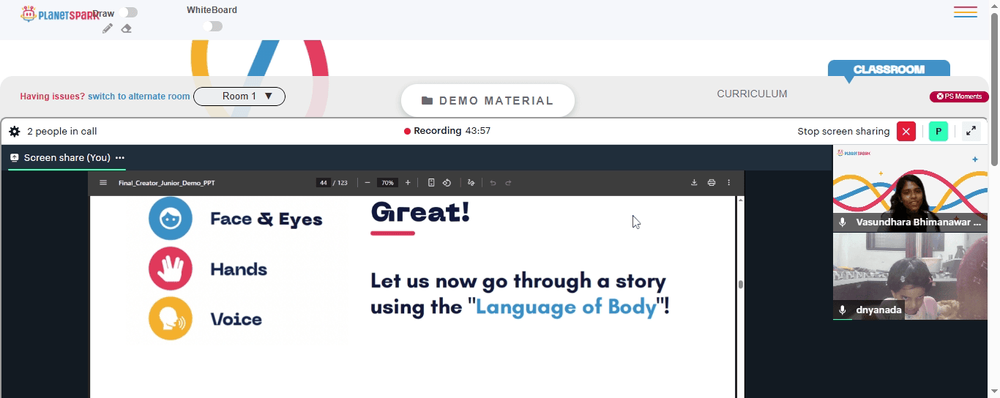
Task: Click dnyanada video tile
Action: (x=910, y=276)
